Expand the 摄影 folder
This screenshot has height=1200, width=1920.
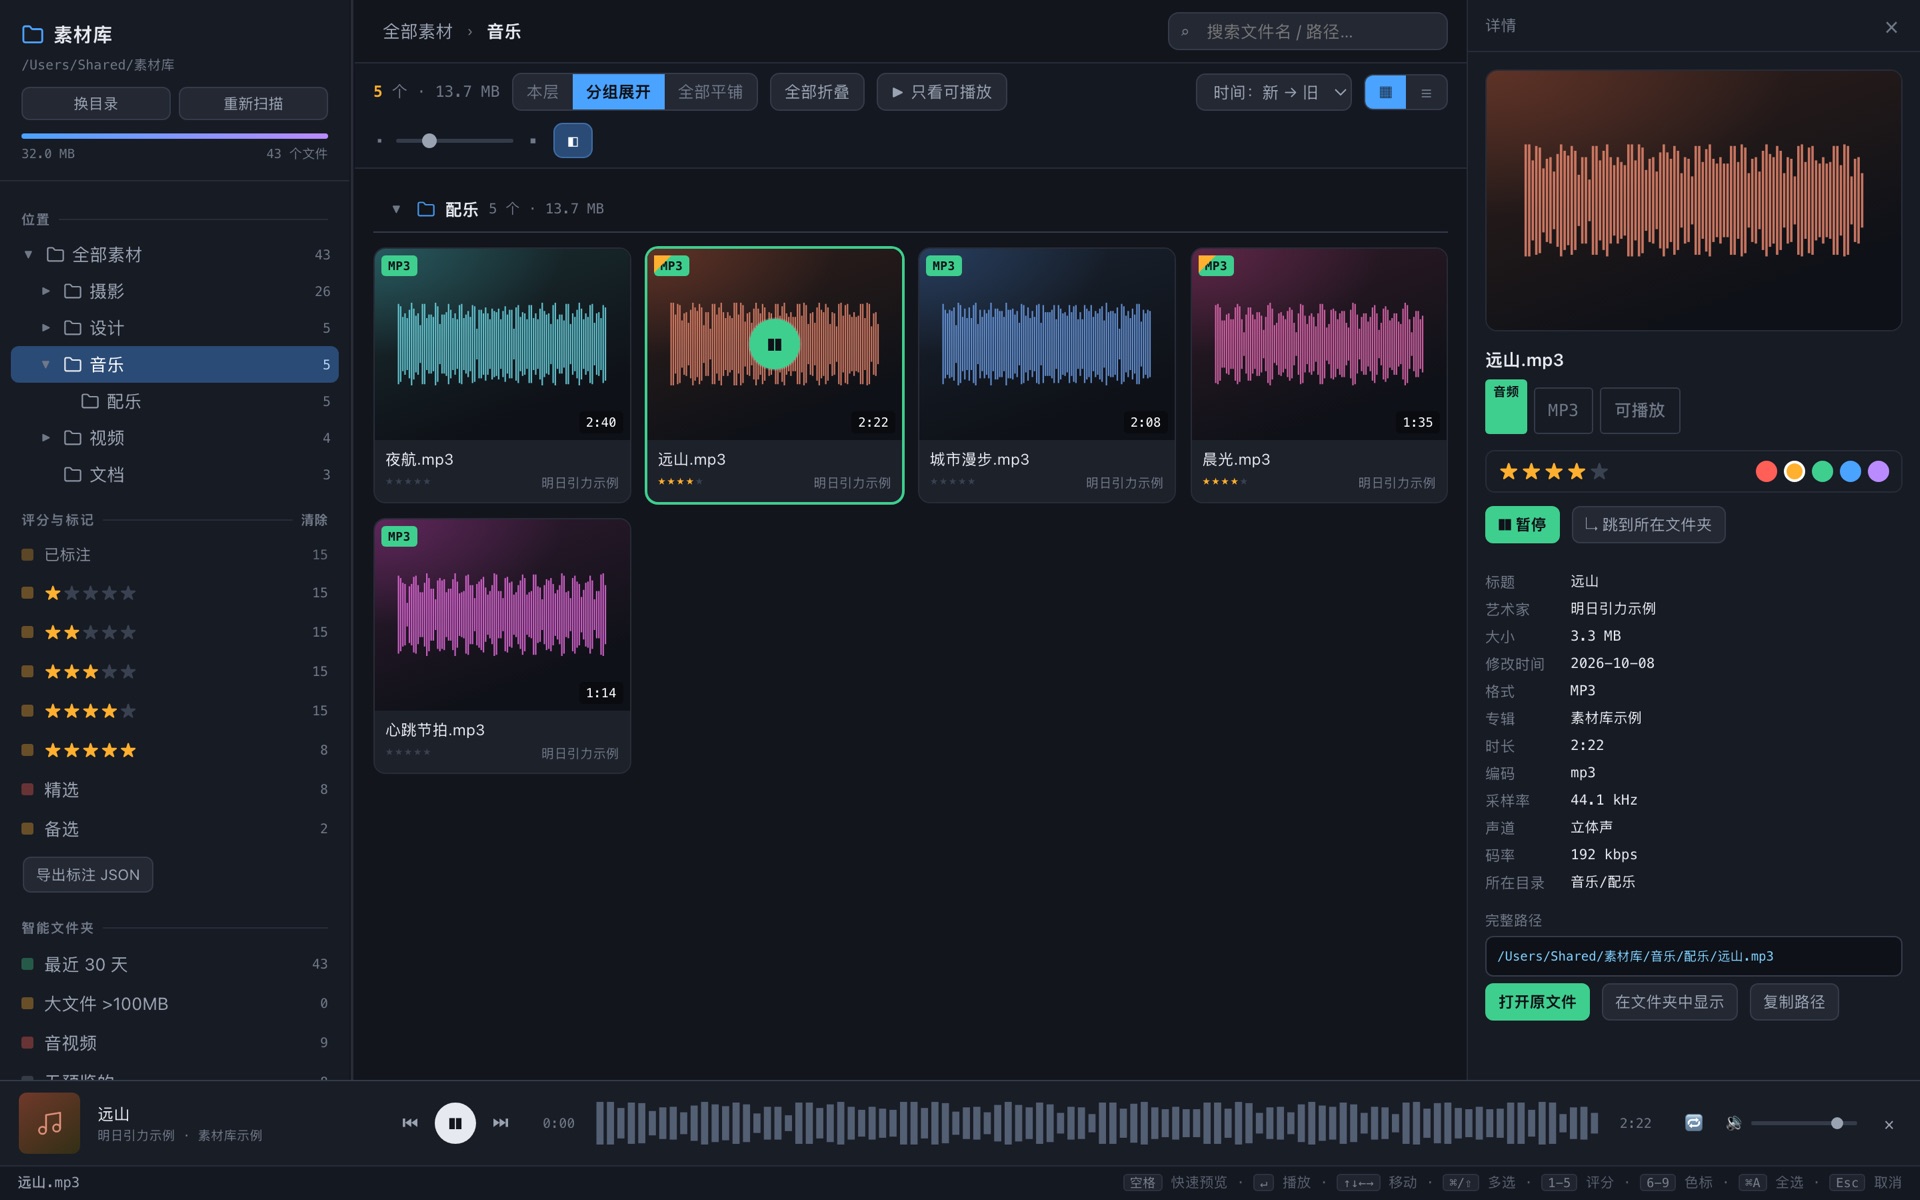(45, 291)
